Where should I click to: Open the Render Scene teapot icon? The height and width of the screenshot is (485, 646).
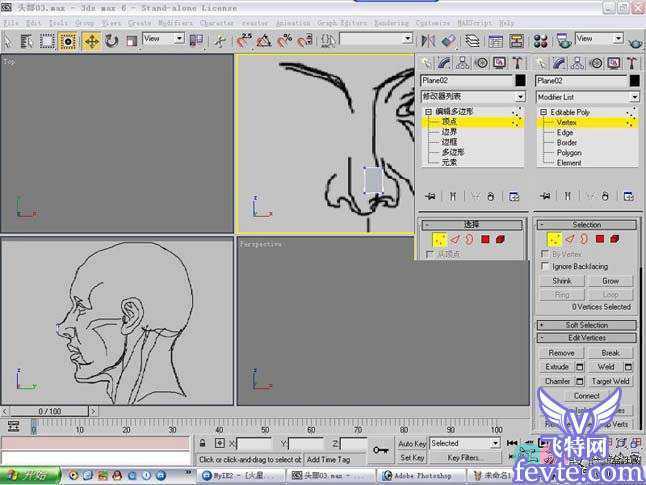pyautogui.click(x=563, y=41)
